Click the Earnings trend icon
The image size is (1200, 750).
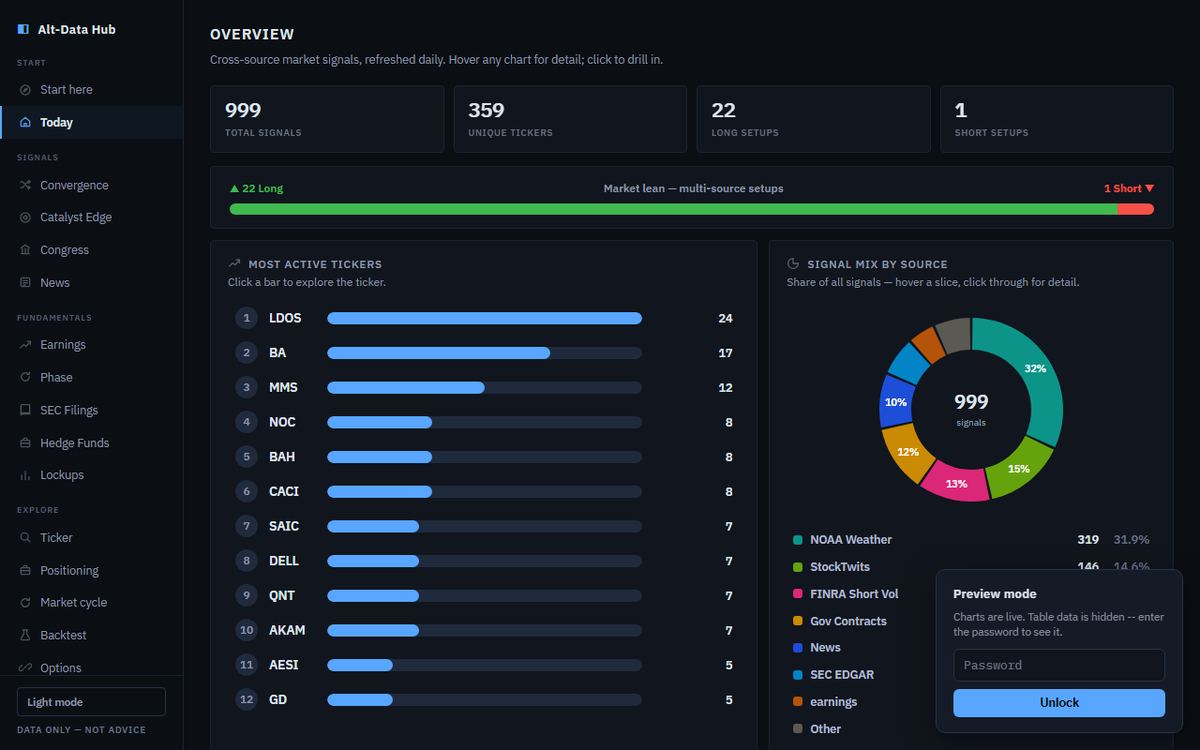(25, 345)
